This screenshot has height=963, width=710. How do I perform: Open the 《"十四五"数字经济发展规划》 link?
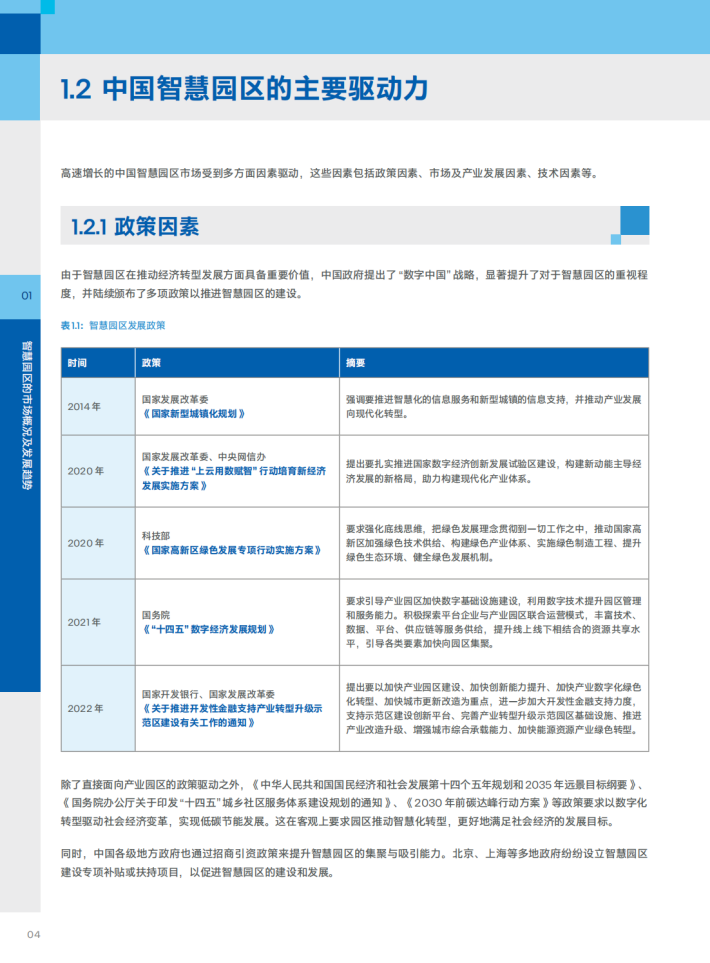click(208, 630)
